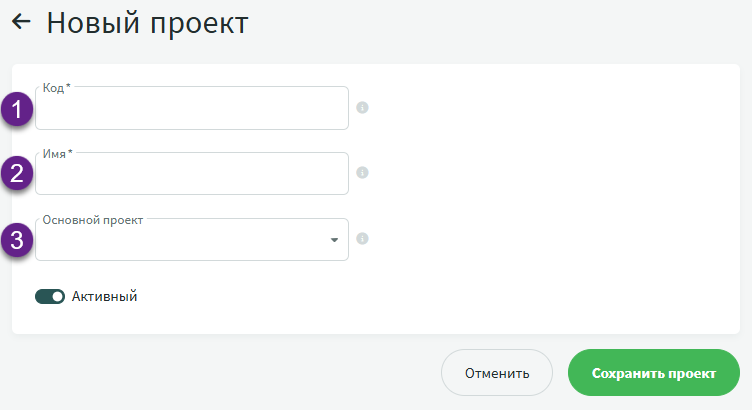Click the back arrow beside Новый проект
This screenshot has height=410, width=752.
[21, 22]
